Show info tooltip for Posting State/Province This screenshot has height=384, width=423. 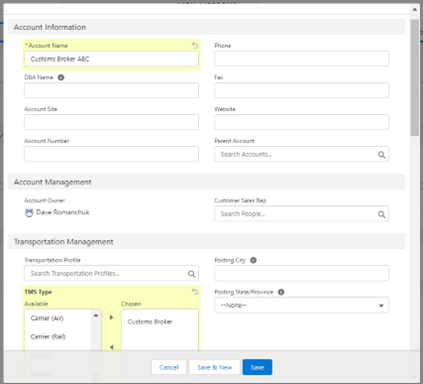pos(281,292)
